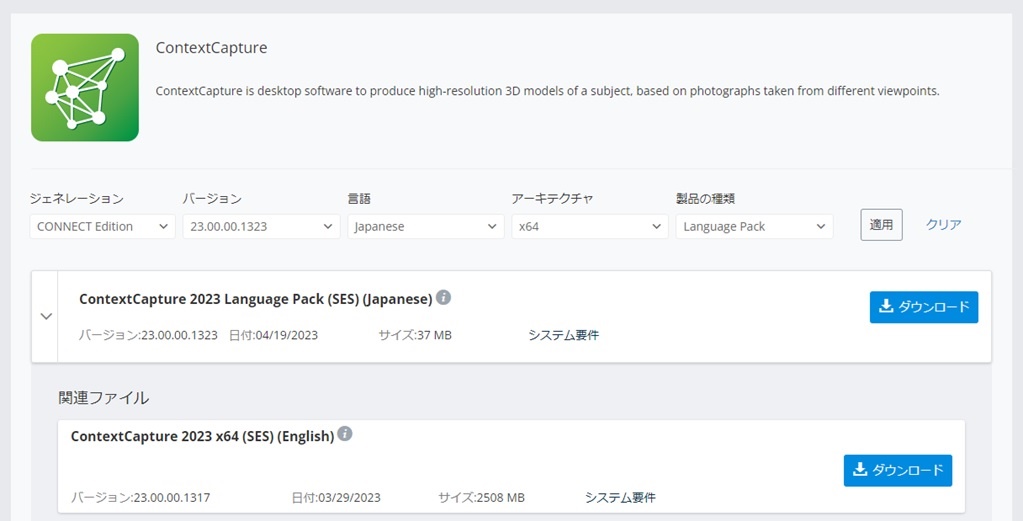Open info icon for ContextCapture 2023 x64 English
Screen dimensions: 1023x521
pyautogui.click(x=344, y=434)
